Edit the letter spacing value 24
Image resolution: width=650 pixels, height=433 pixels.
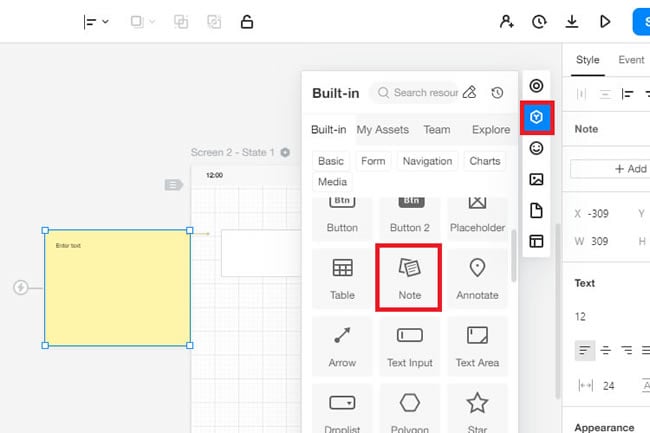click(x=609, y=386)
